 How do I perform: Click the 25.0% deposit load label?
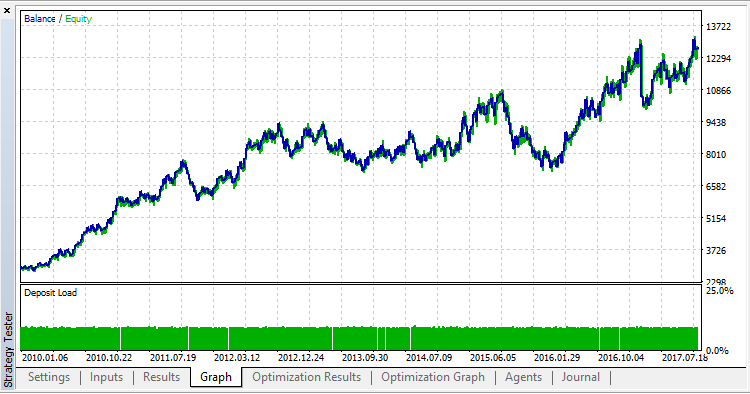click(x=719, y=291)
